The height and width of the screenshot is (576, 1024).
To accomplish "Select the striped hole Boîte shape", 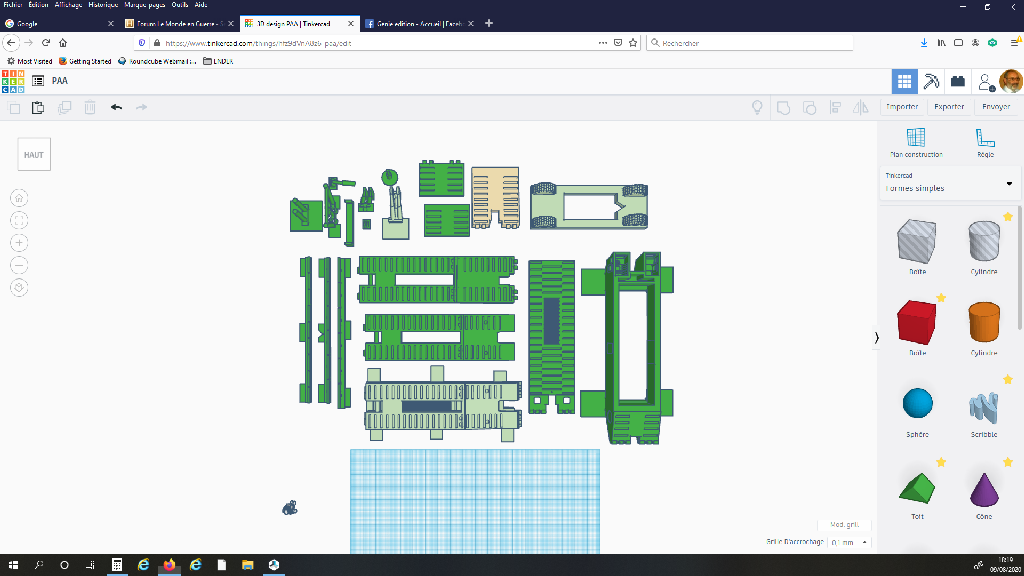I will [x=917, y=242].
